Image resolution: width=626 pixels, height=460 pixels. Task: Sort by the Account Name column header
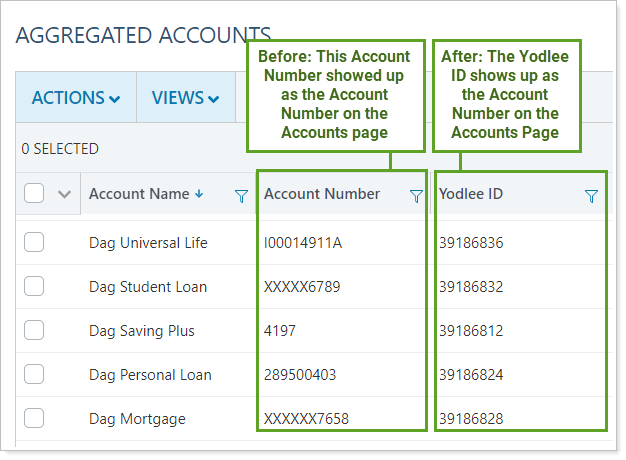tap(138, 194)
